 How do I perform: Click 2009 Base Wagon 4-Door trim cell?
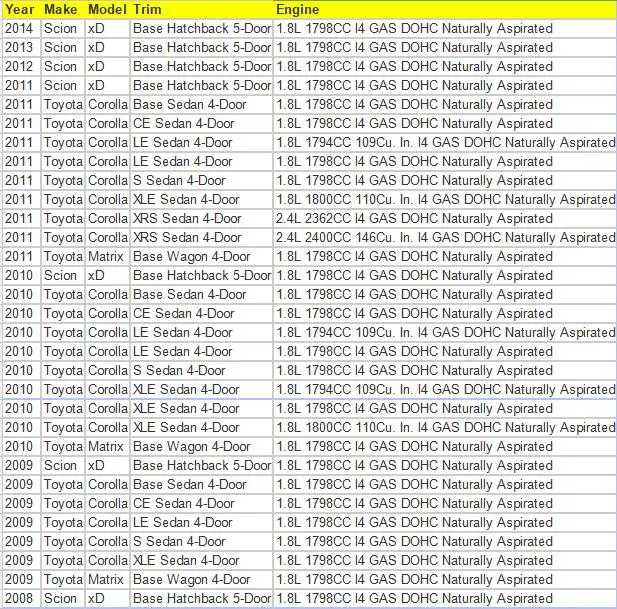(201, 579)
